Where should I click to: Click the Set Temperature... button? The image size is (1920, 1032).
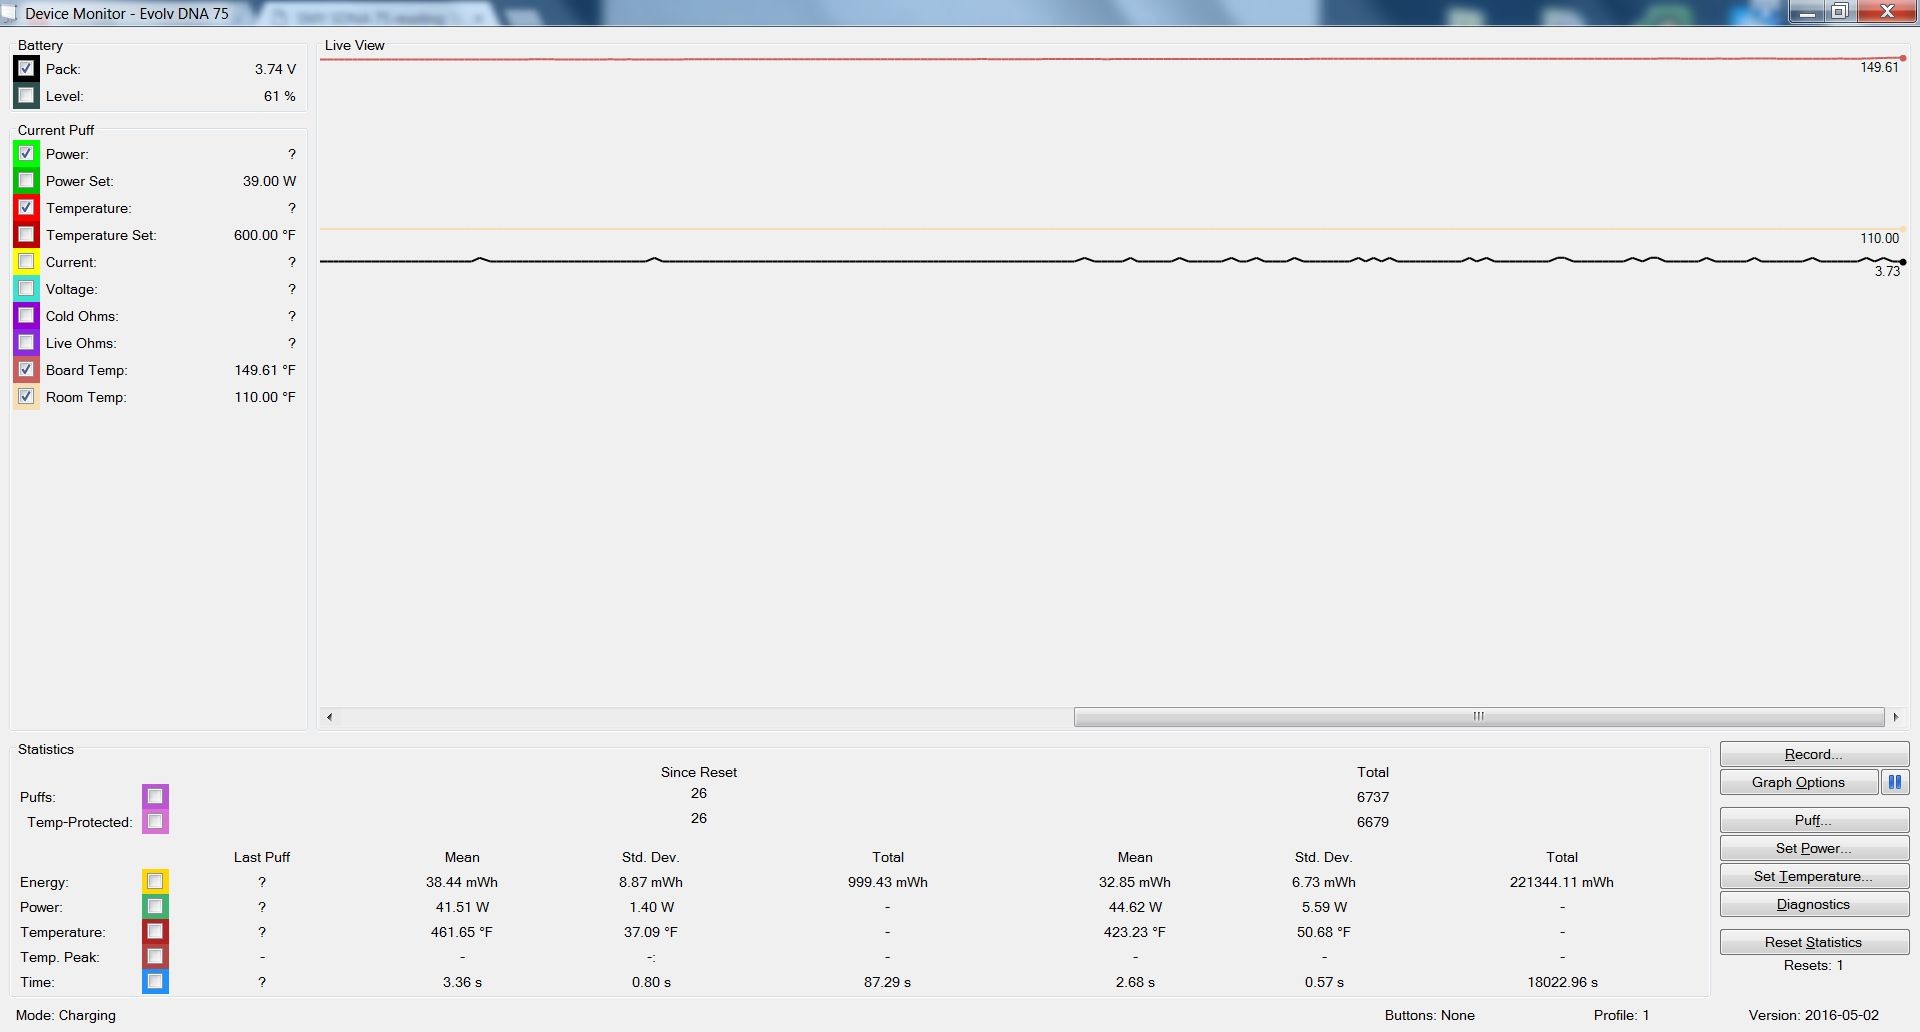(1813, 876)
